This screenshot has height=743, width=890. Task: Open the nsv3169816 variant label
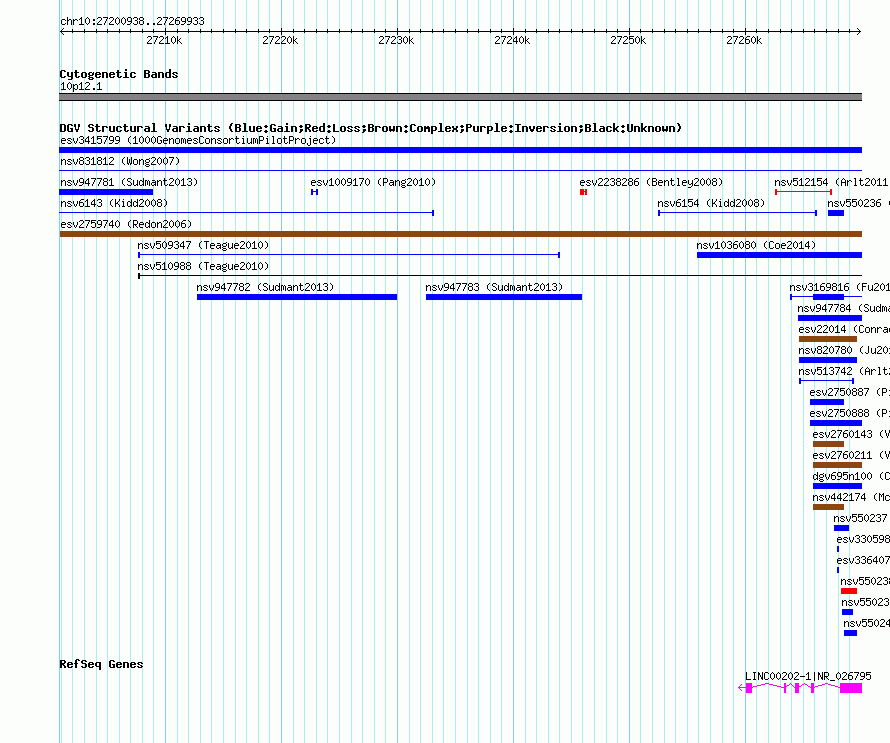pos(839,287)
